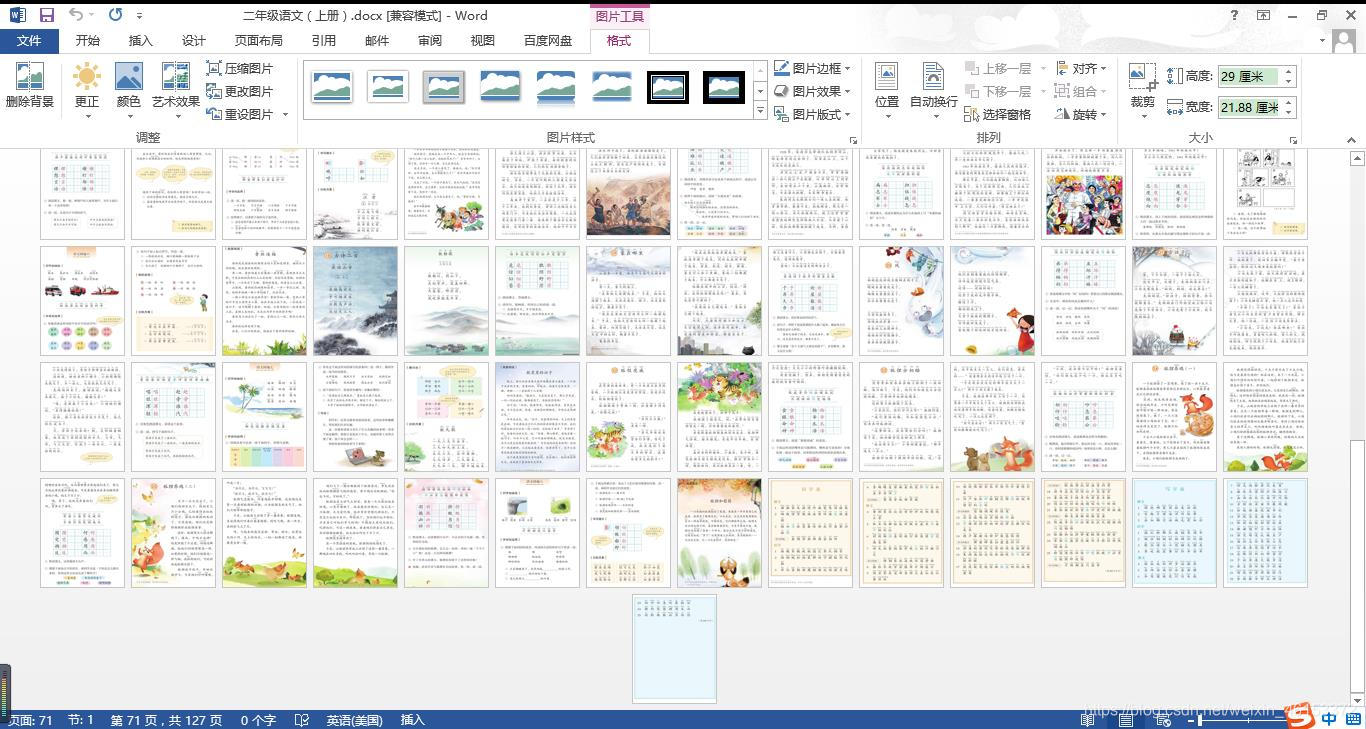This screenshot has width=1366, height=729.
Task: Switch to the Review (审阅) tab
Action: [430, 41]
